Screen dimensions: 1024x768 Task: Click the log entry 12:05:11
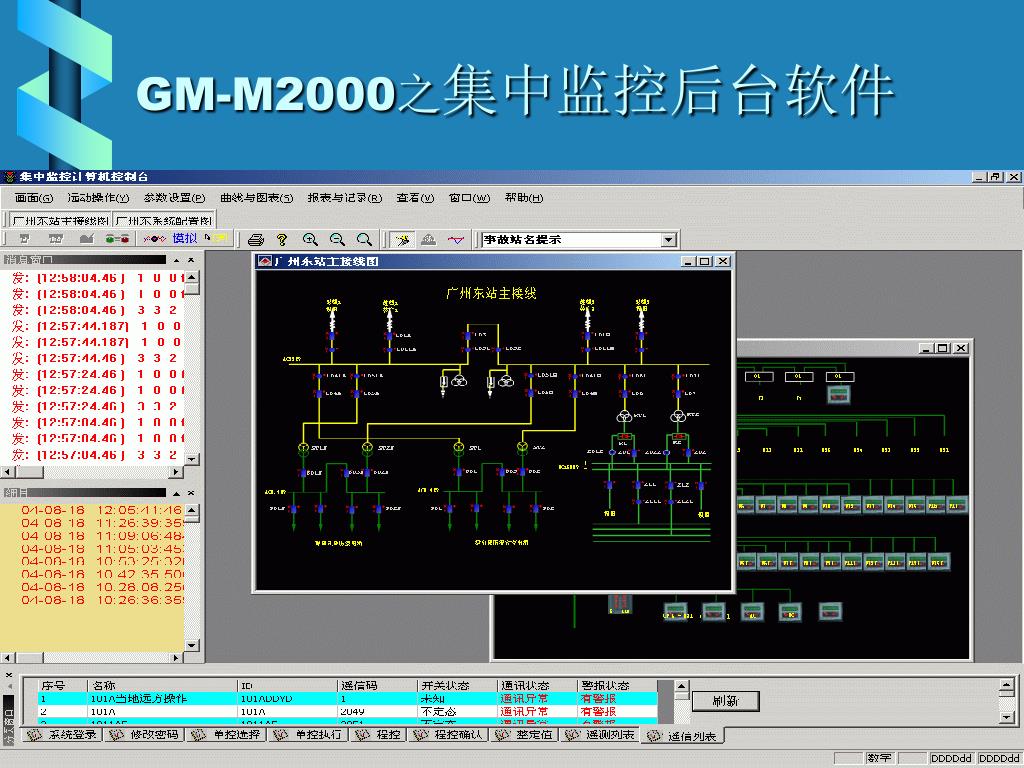tap(101, 510)
